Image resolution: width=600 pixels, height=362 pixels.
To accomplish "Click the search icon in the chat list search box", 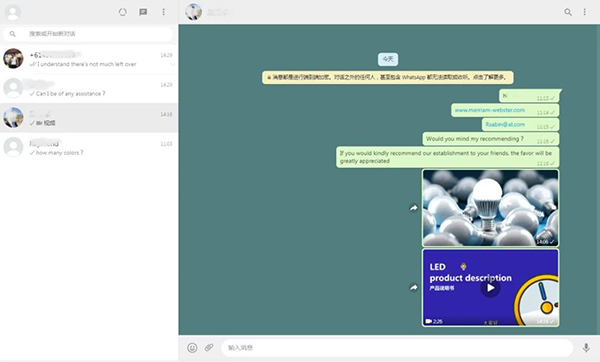I will (13, 34).
